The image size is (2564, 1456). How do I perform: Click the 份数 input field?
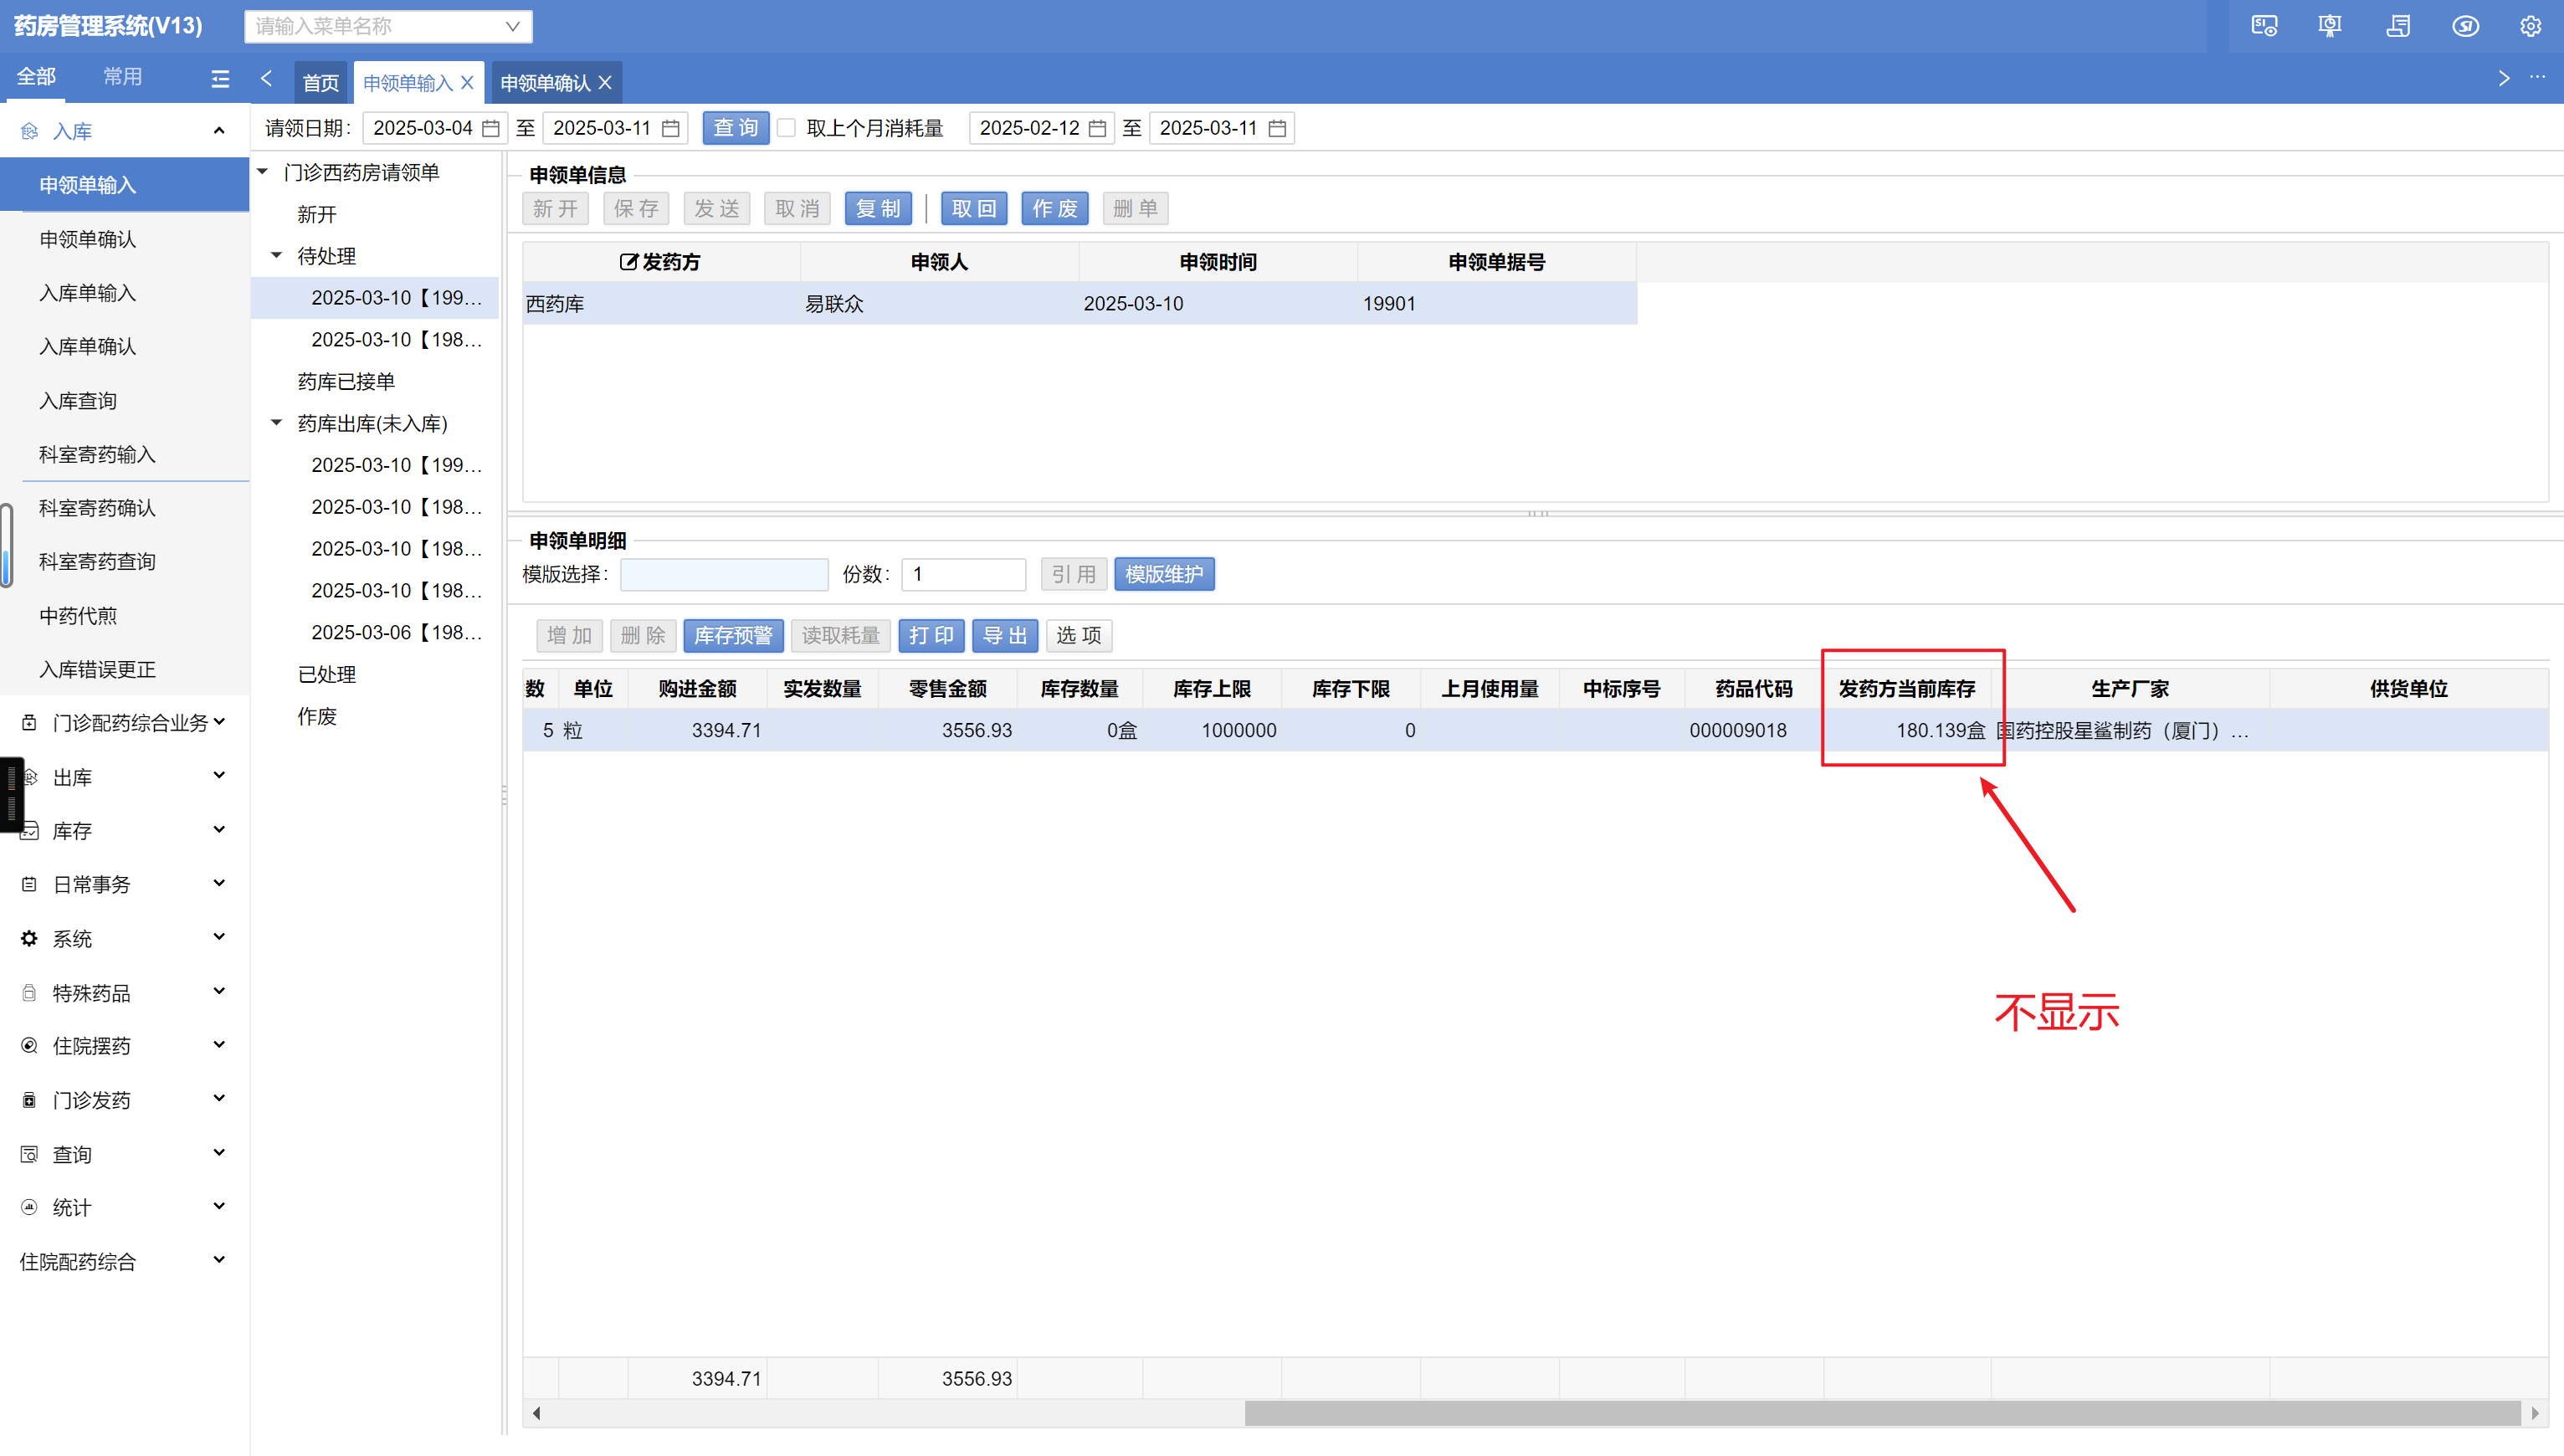[x=962, y=574]
